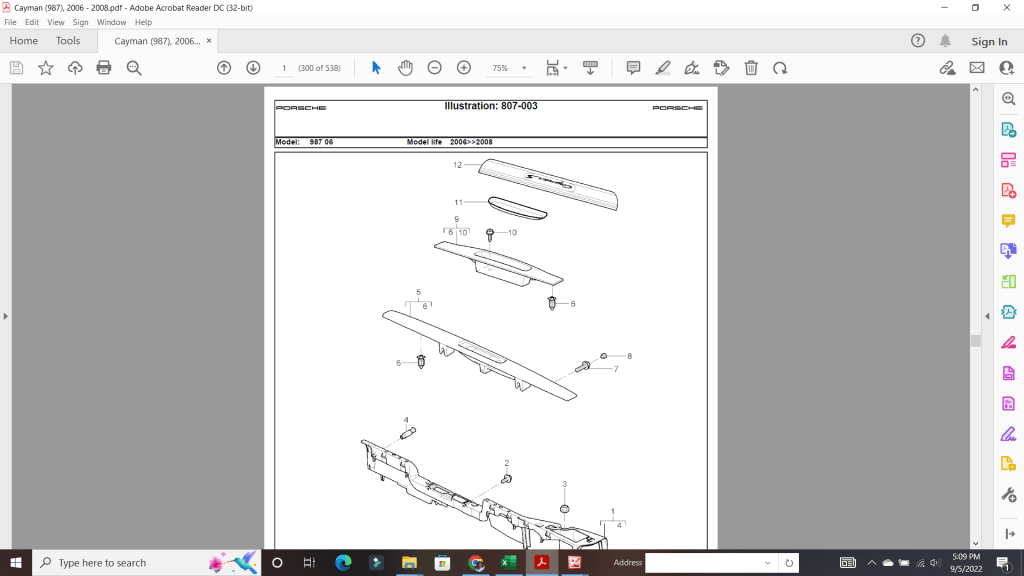Open Excel from the Windows taskbar
This screenshot has width=1024, height=576.
pos(508,562)
